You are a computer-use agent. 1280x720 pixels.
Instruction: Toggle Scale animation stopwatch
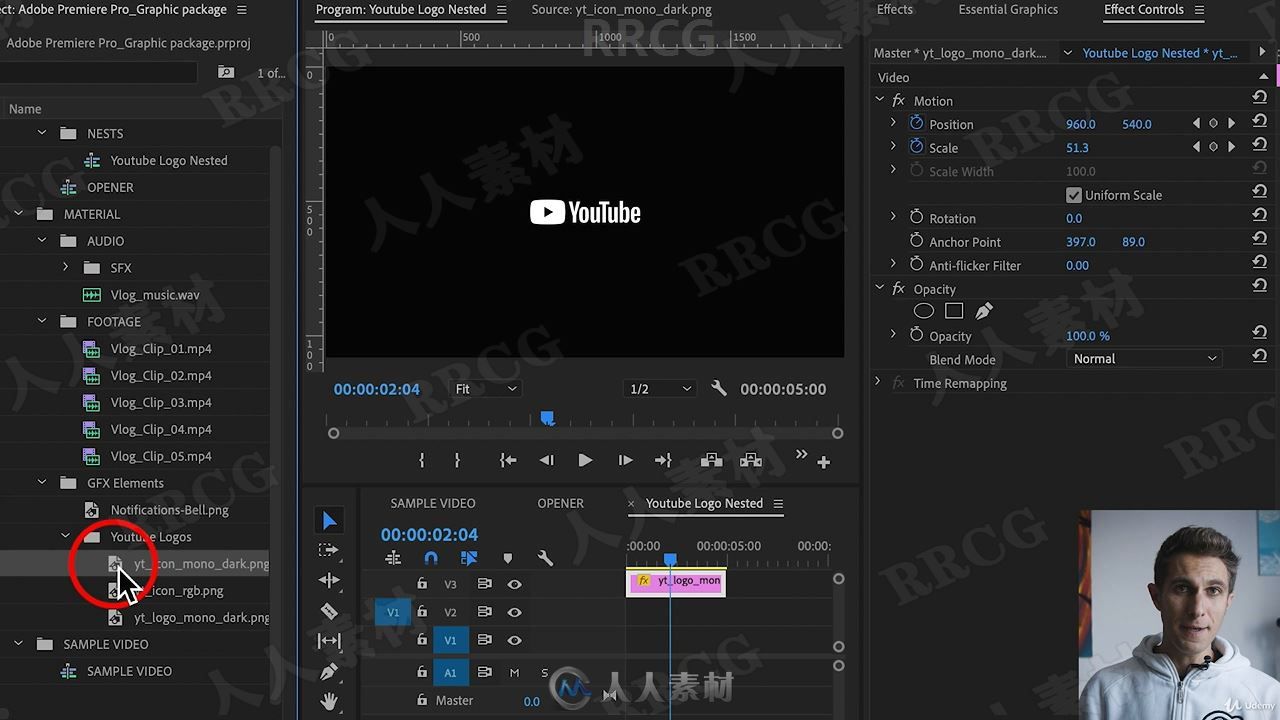916,147
